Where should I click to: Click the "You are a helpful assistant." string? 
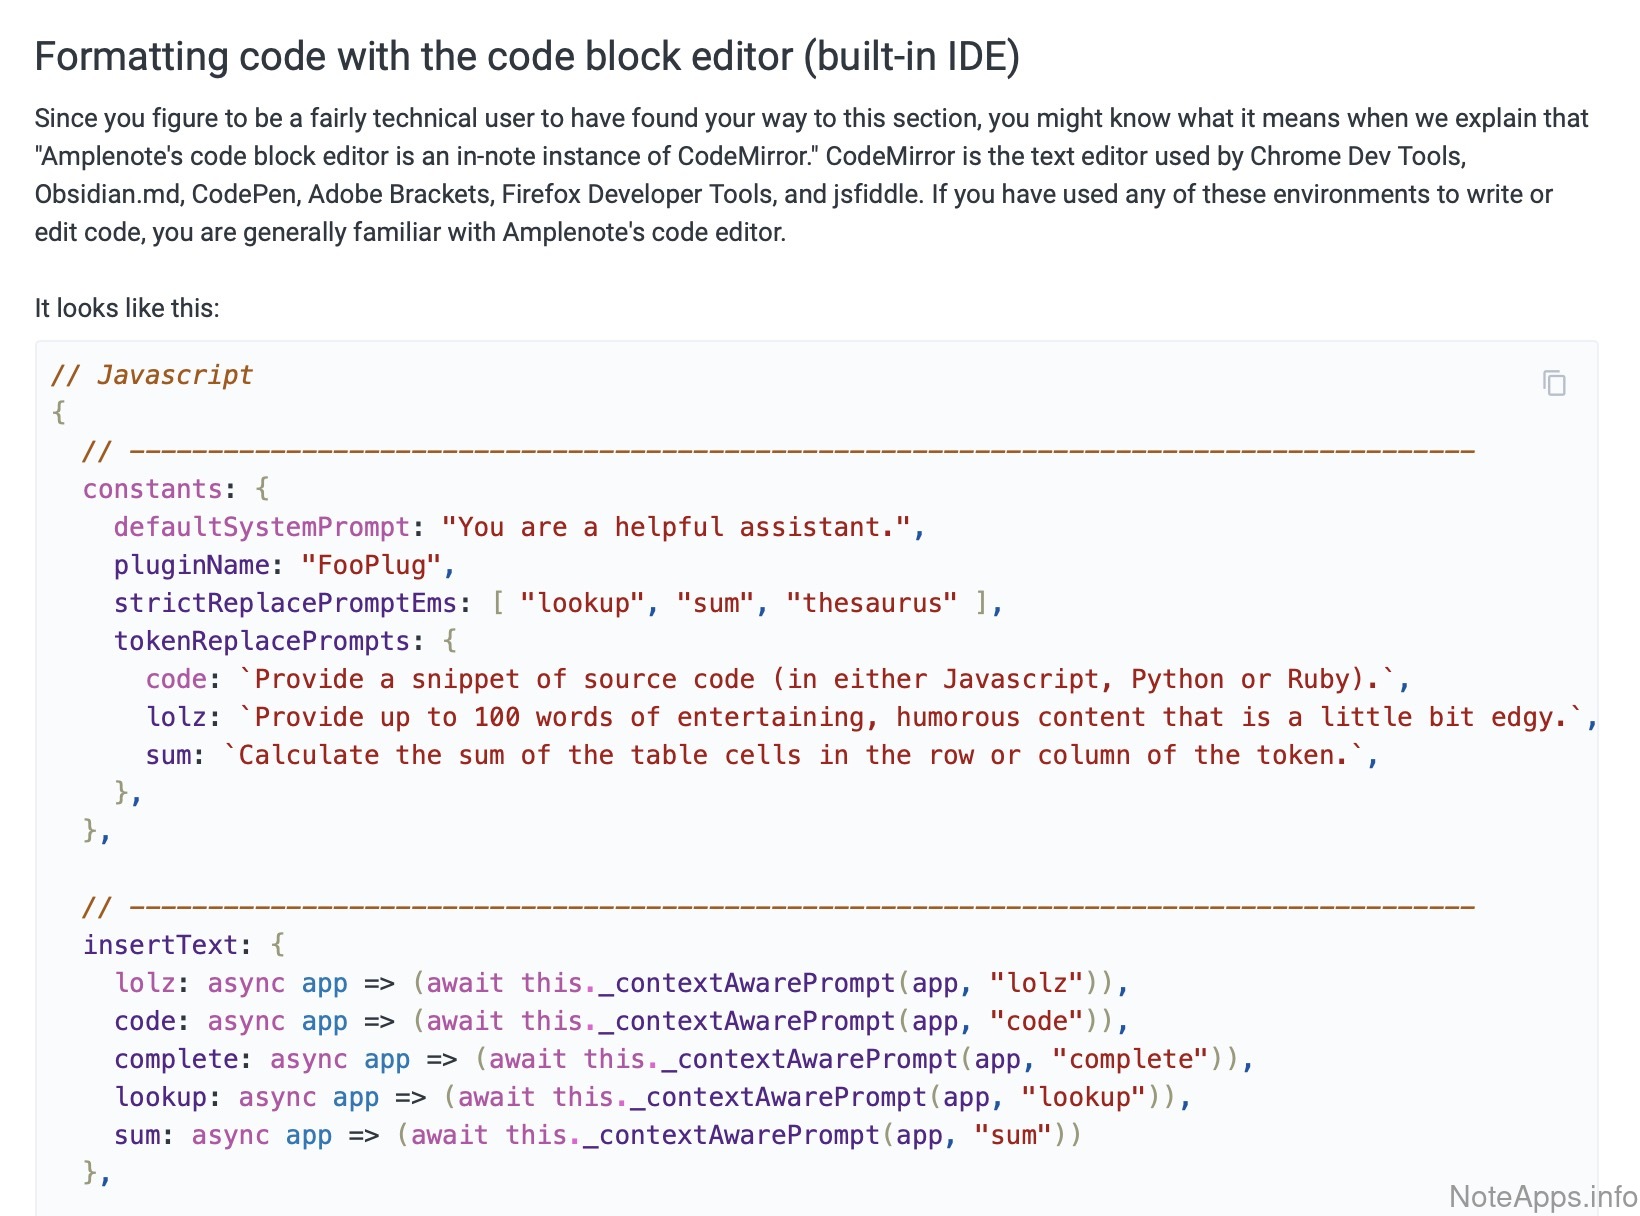pos(676,527)
